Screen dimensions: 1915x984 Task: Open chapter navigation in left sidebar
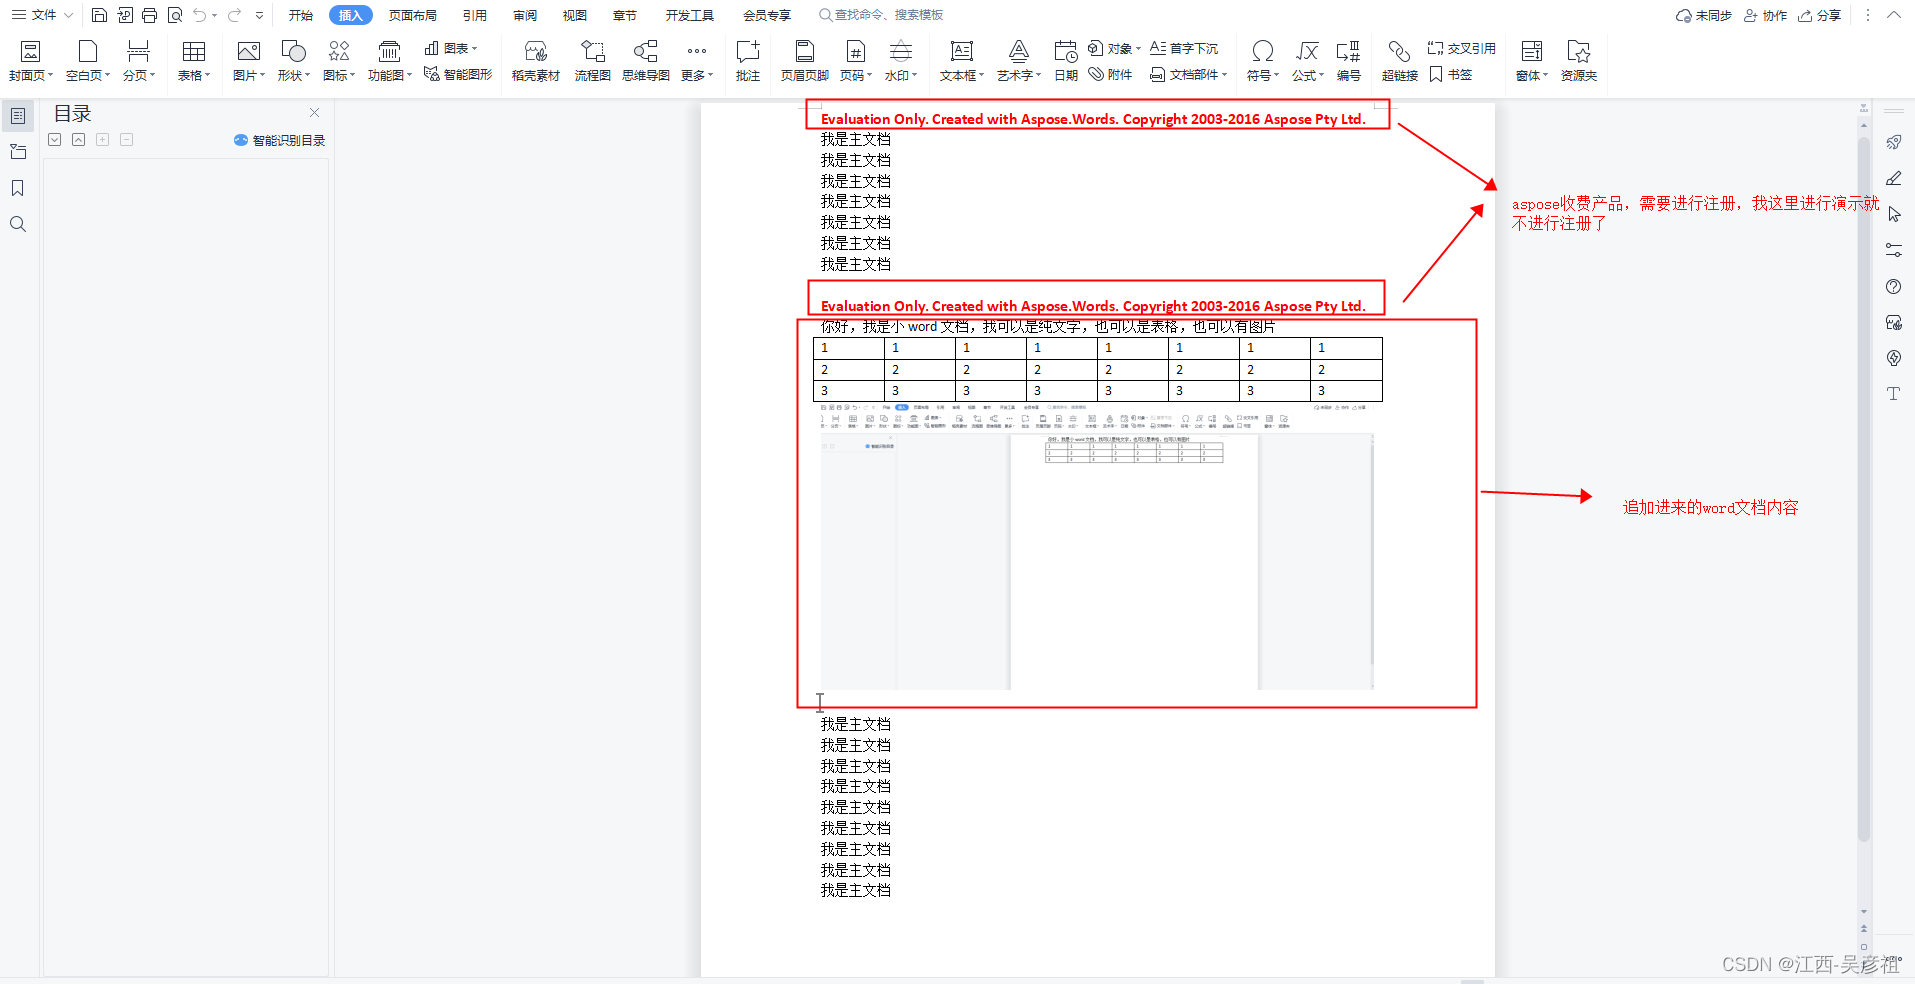click(18, 152)
